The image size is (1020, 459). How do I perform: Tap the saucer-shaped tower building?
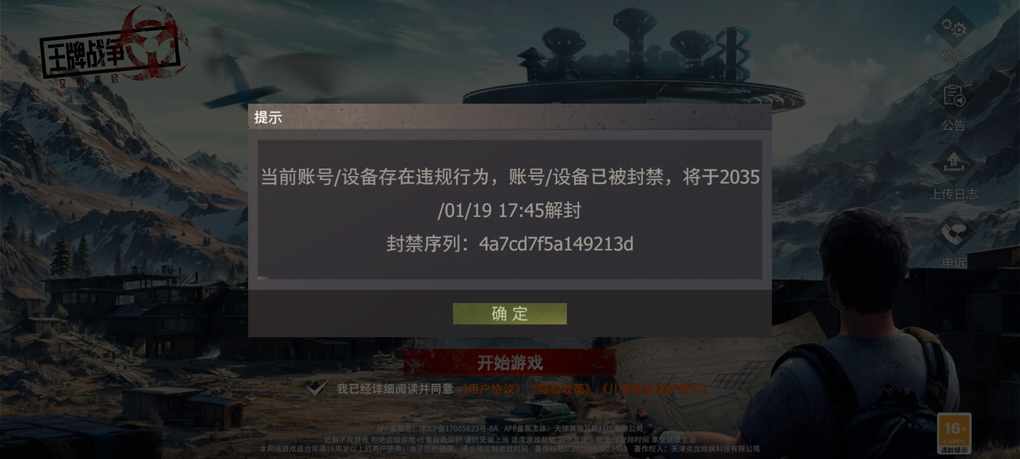pos(634,62)
